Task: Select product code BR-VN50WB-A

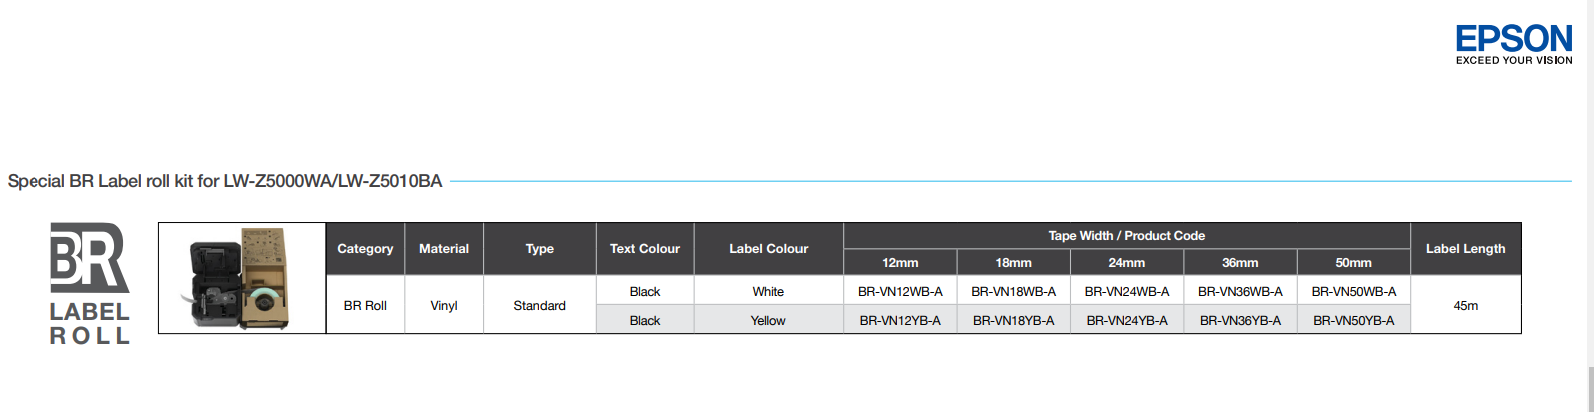Action: tap(1354, 292)
